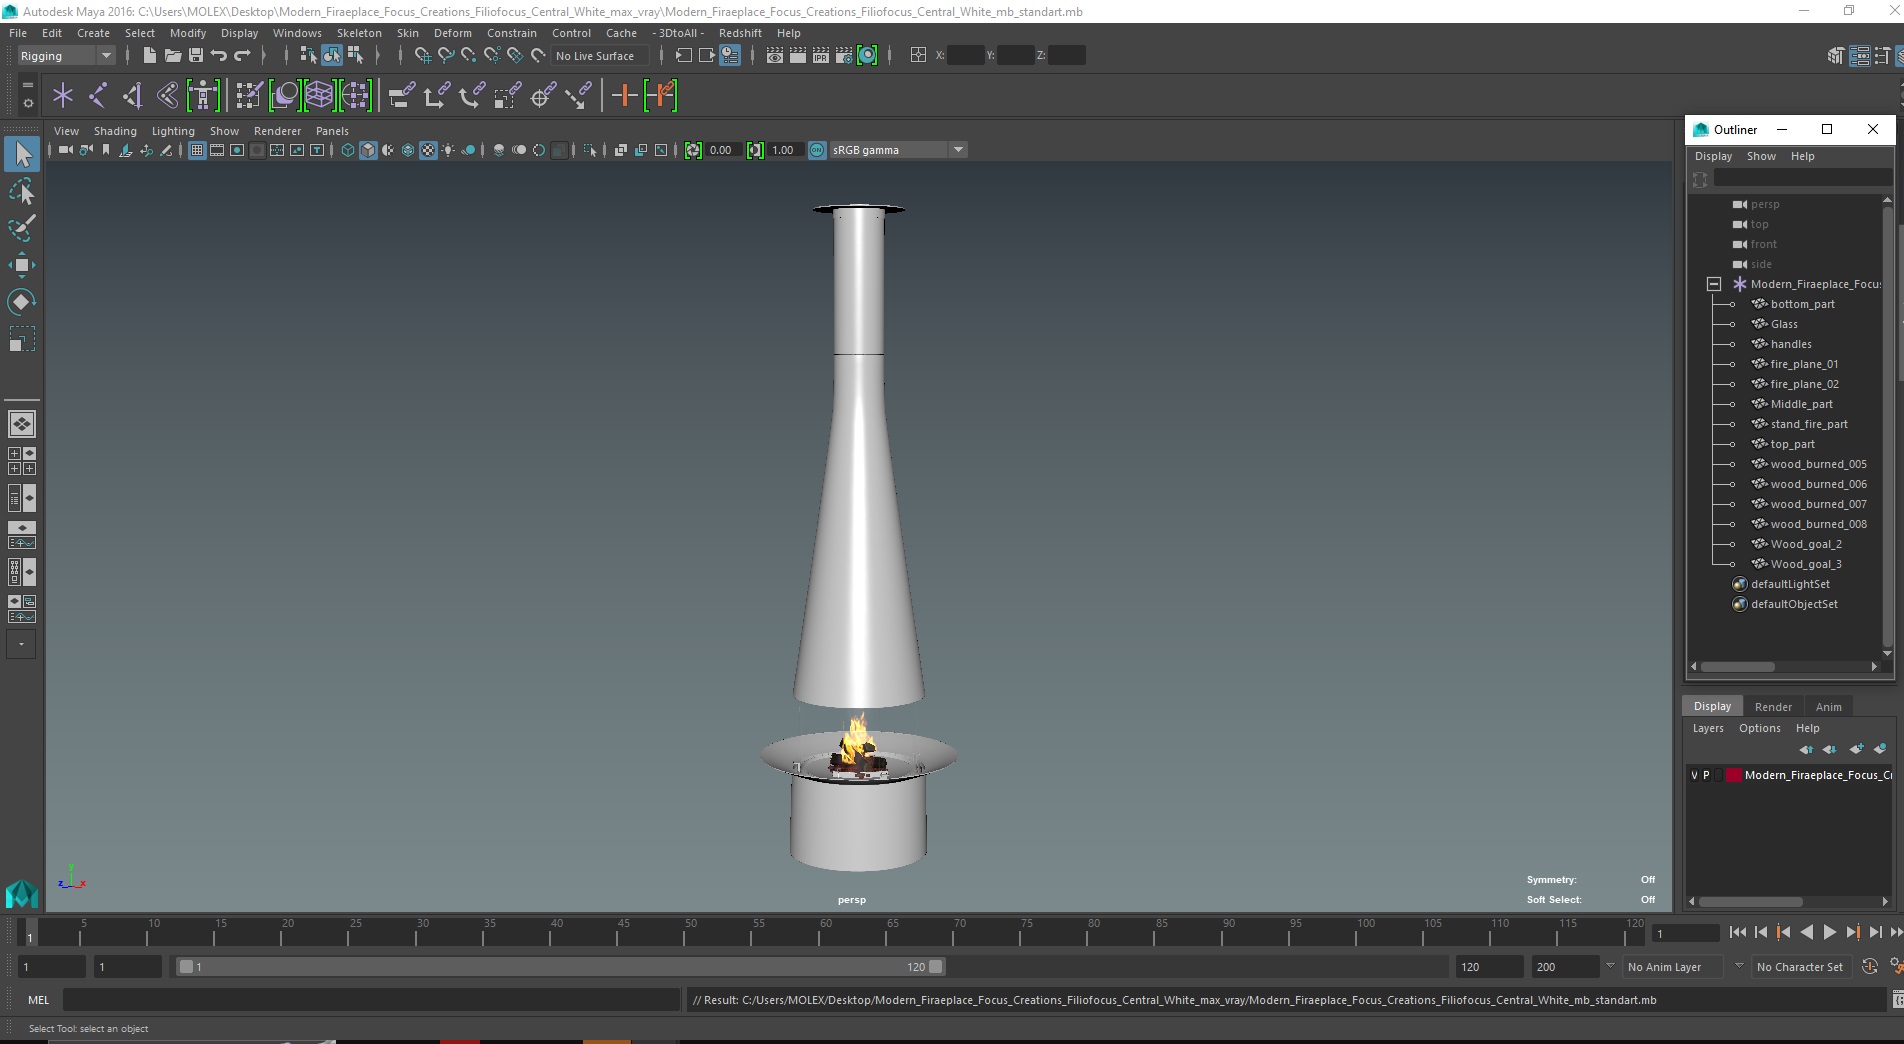Select the Create Locator shelf icon
Image resolution: width=1904 pixels, height=1044 pixels.
pyautogui.click(x=63, y=96)
